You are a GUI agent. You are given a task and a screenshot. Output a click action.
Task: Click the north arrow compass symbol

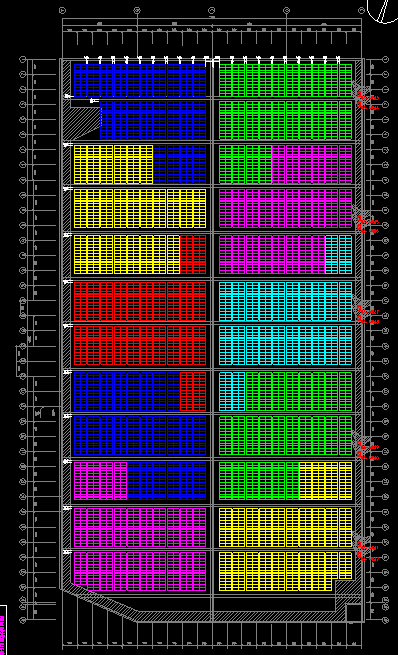click(x=382, y=10)
